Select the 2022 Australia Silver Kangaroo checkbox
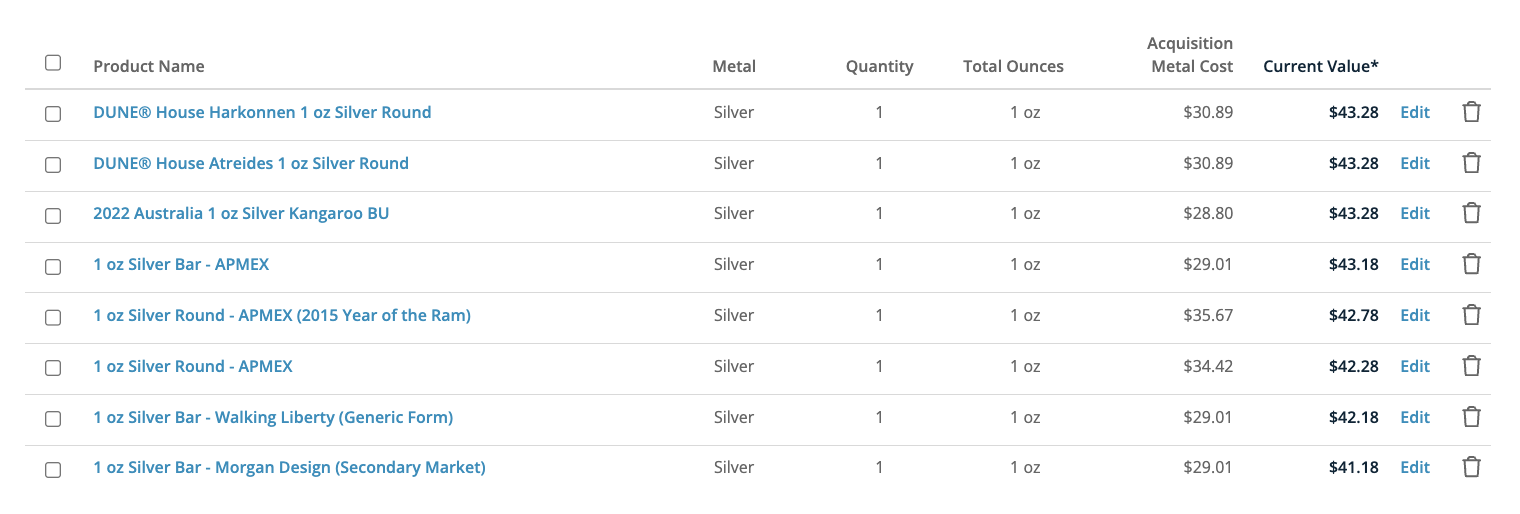This screenshot has width=1520, height=514. pyautogui.click(x=53, y=215)
